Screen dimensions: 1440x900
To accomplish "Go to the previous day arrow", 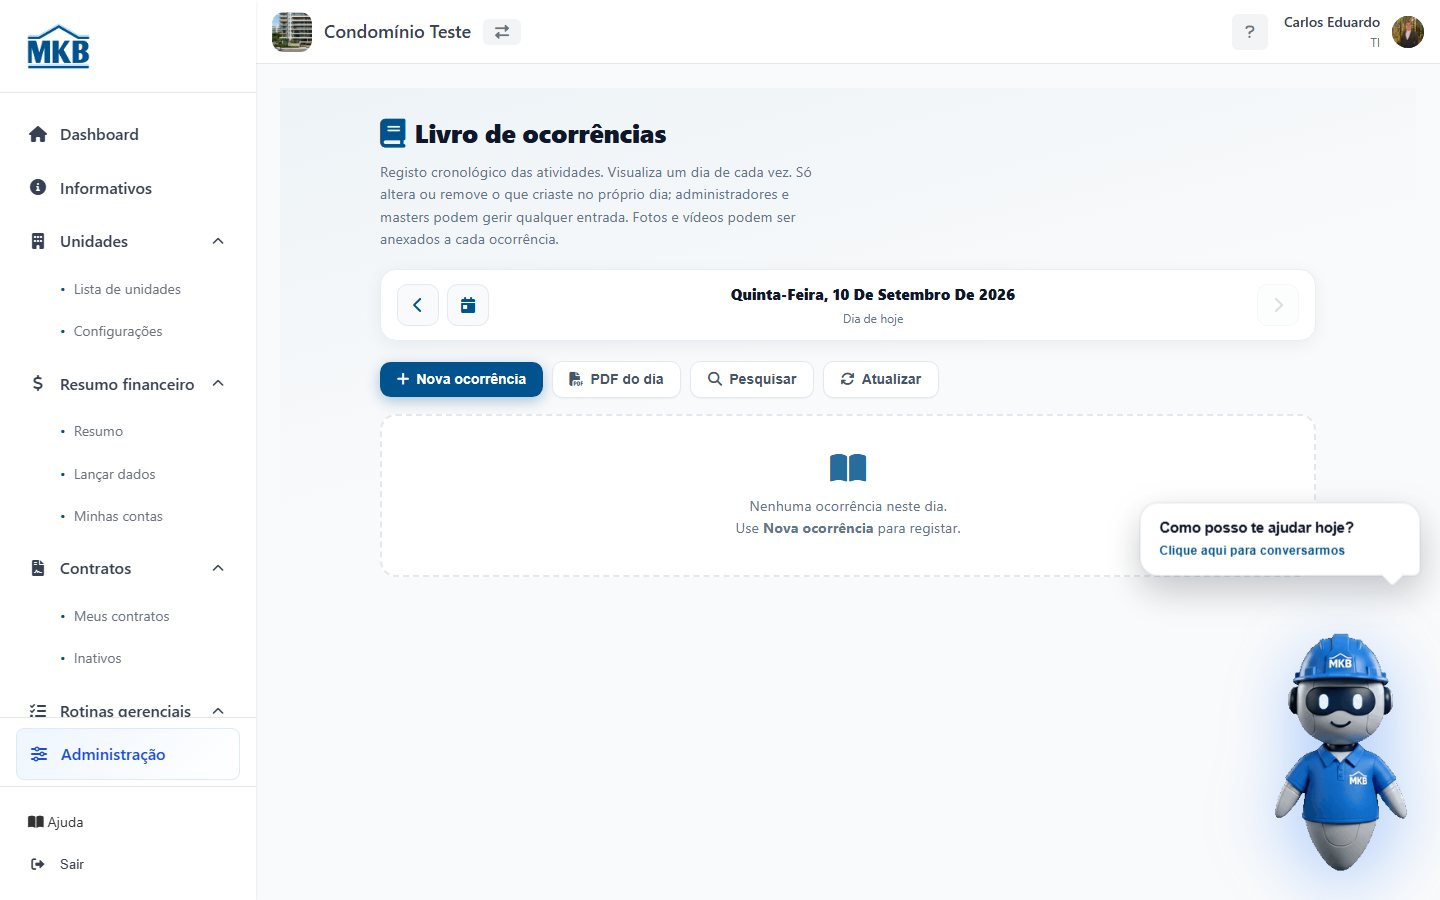I will click(x=418, y=305).
